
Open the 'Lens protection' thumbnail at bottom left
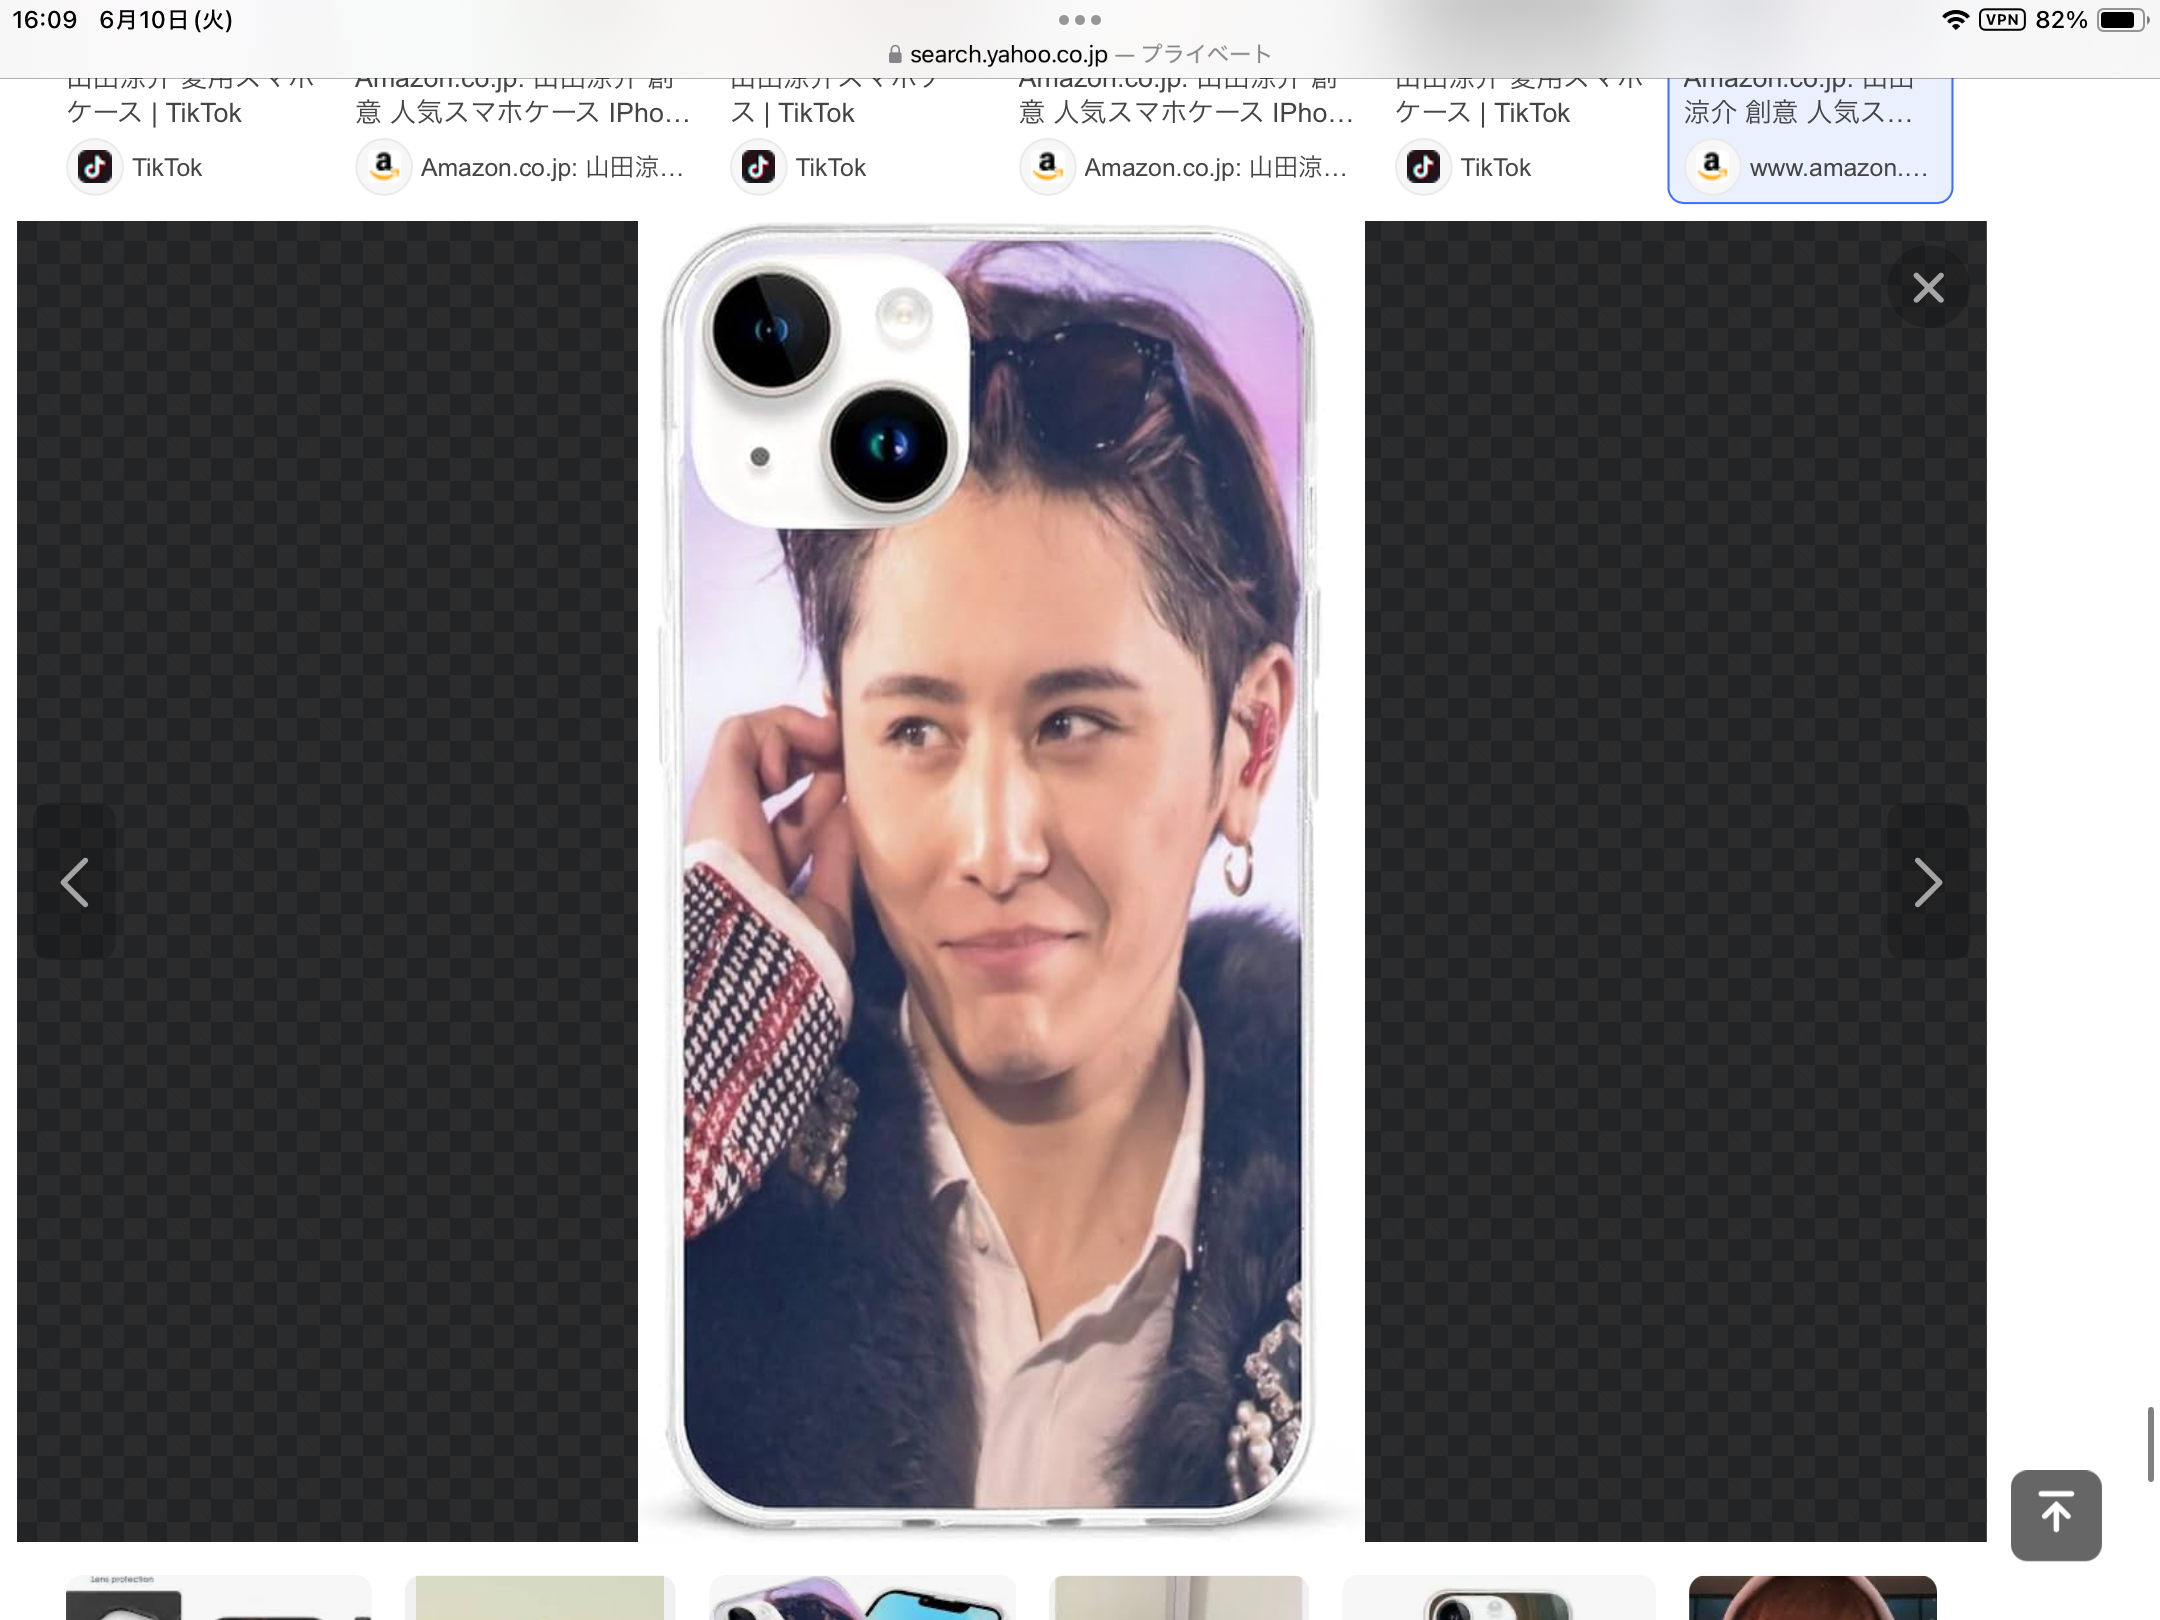pos(218,1597)
